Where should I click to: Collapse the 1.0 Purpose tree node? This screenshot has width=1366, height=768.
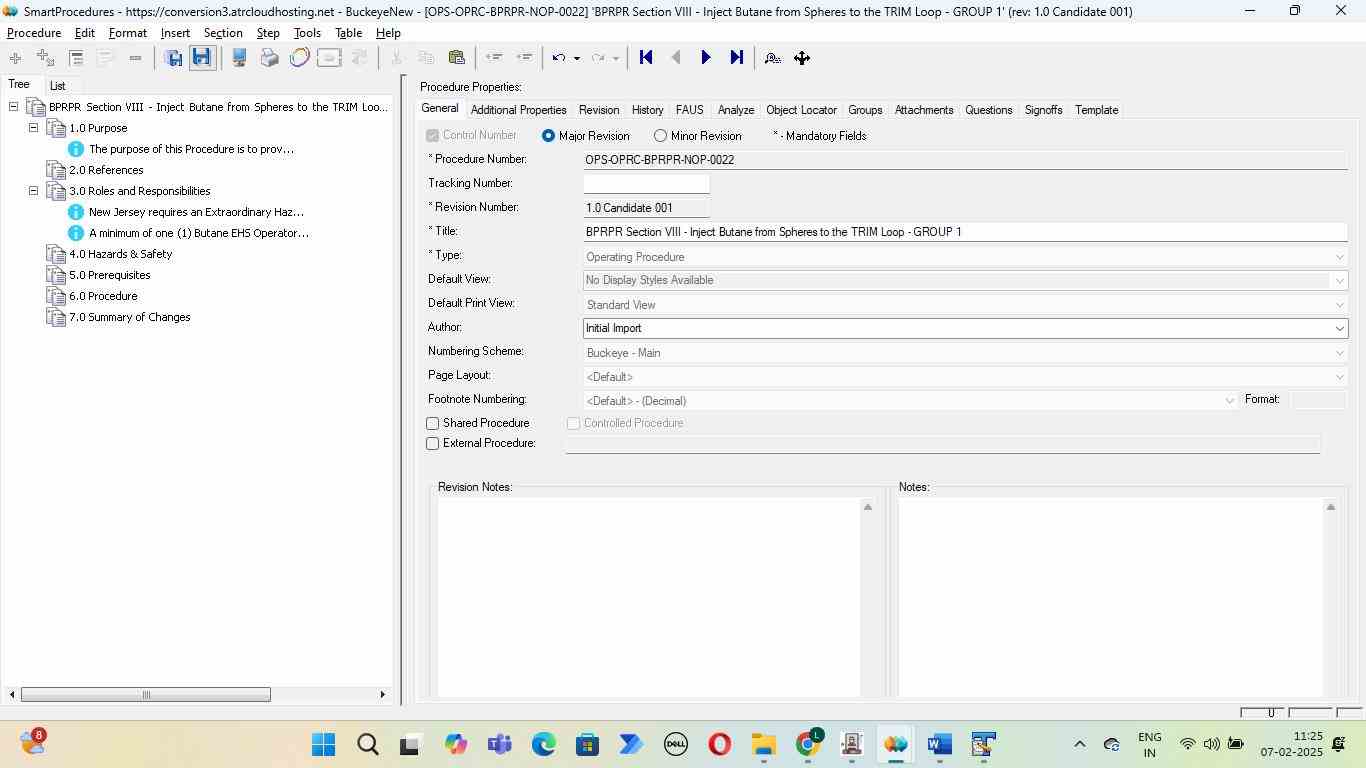(x=33, y=128)
